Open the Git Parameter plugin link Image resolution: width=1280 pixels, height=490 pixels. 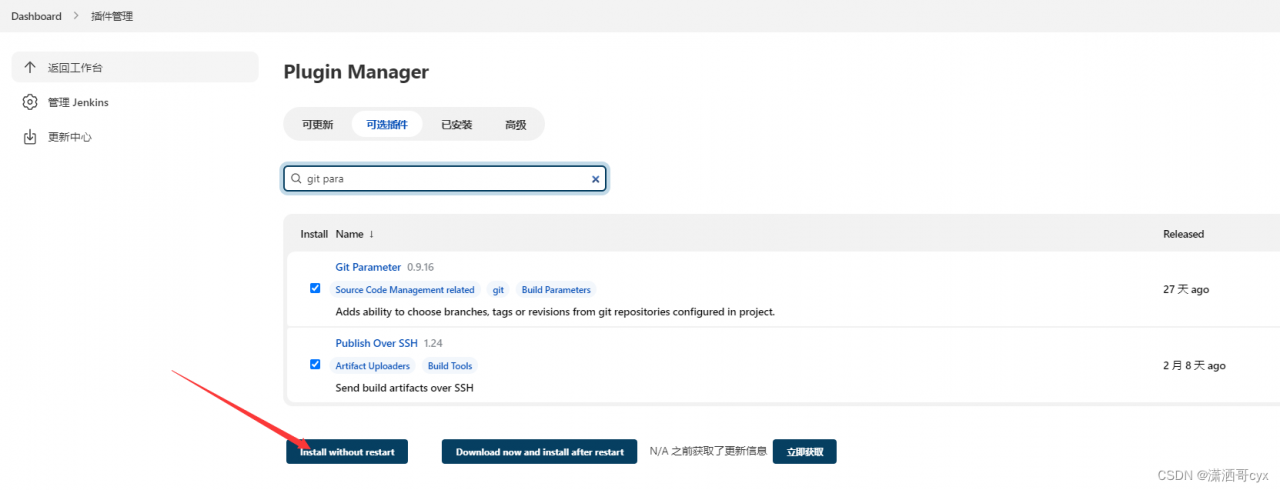(368, 267)
